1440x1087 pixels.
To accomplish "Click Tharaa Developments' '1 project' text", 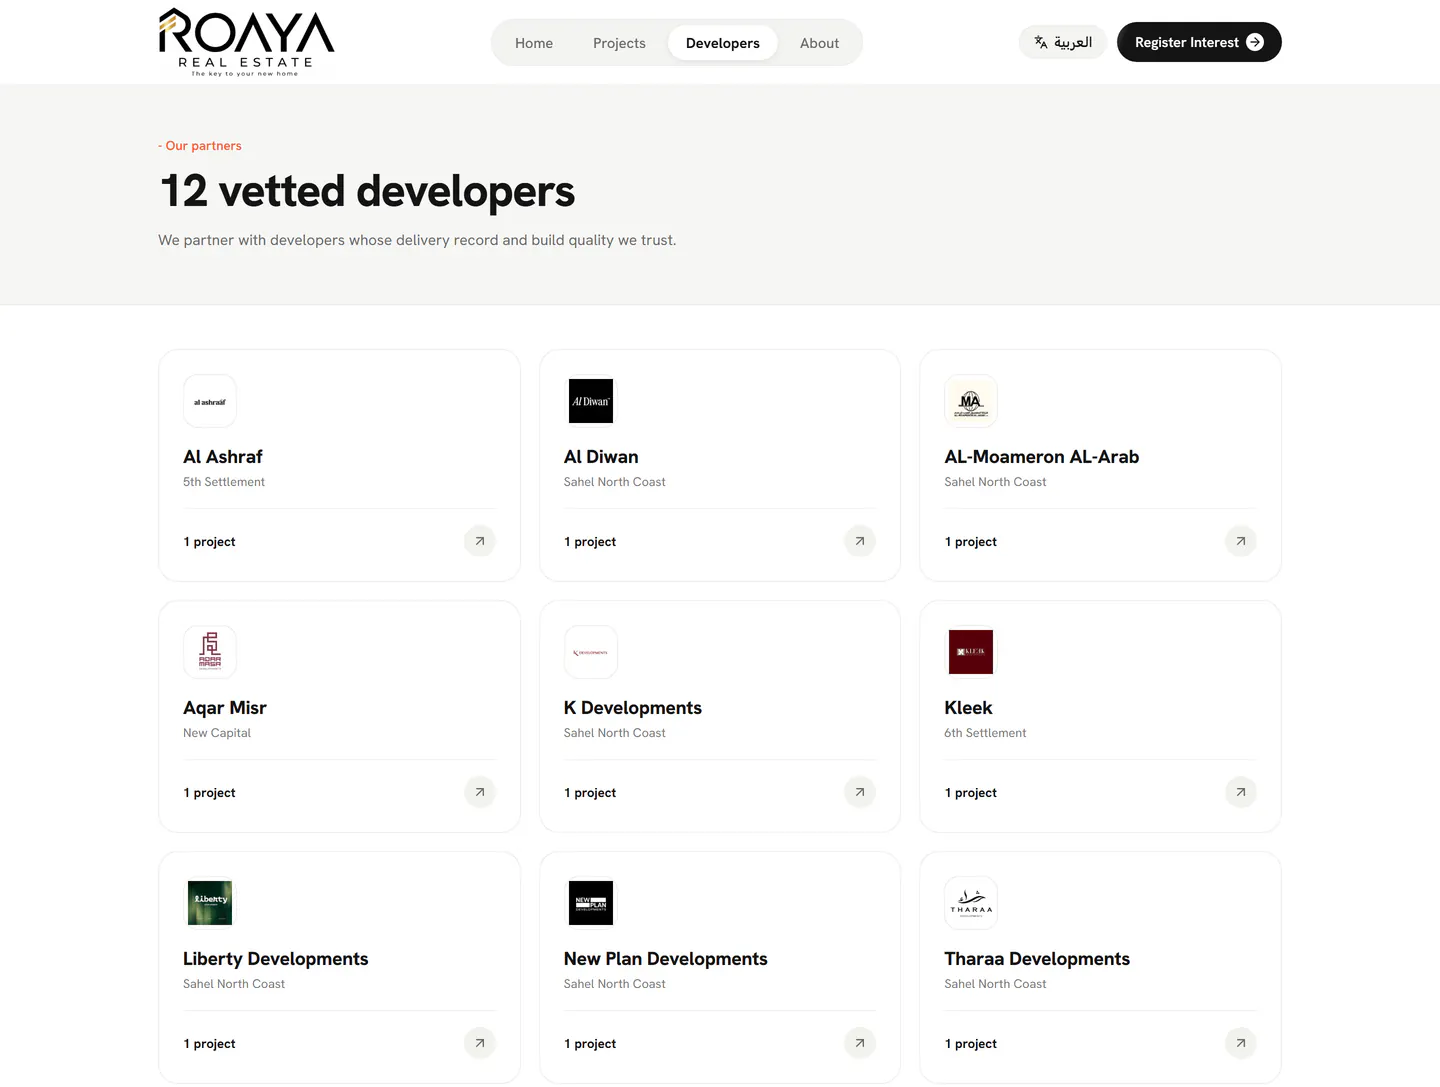I will tap(971, 1044).
